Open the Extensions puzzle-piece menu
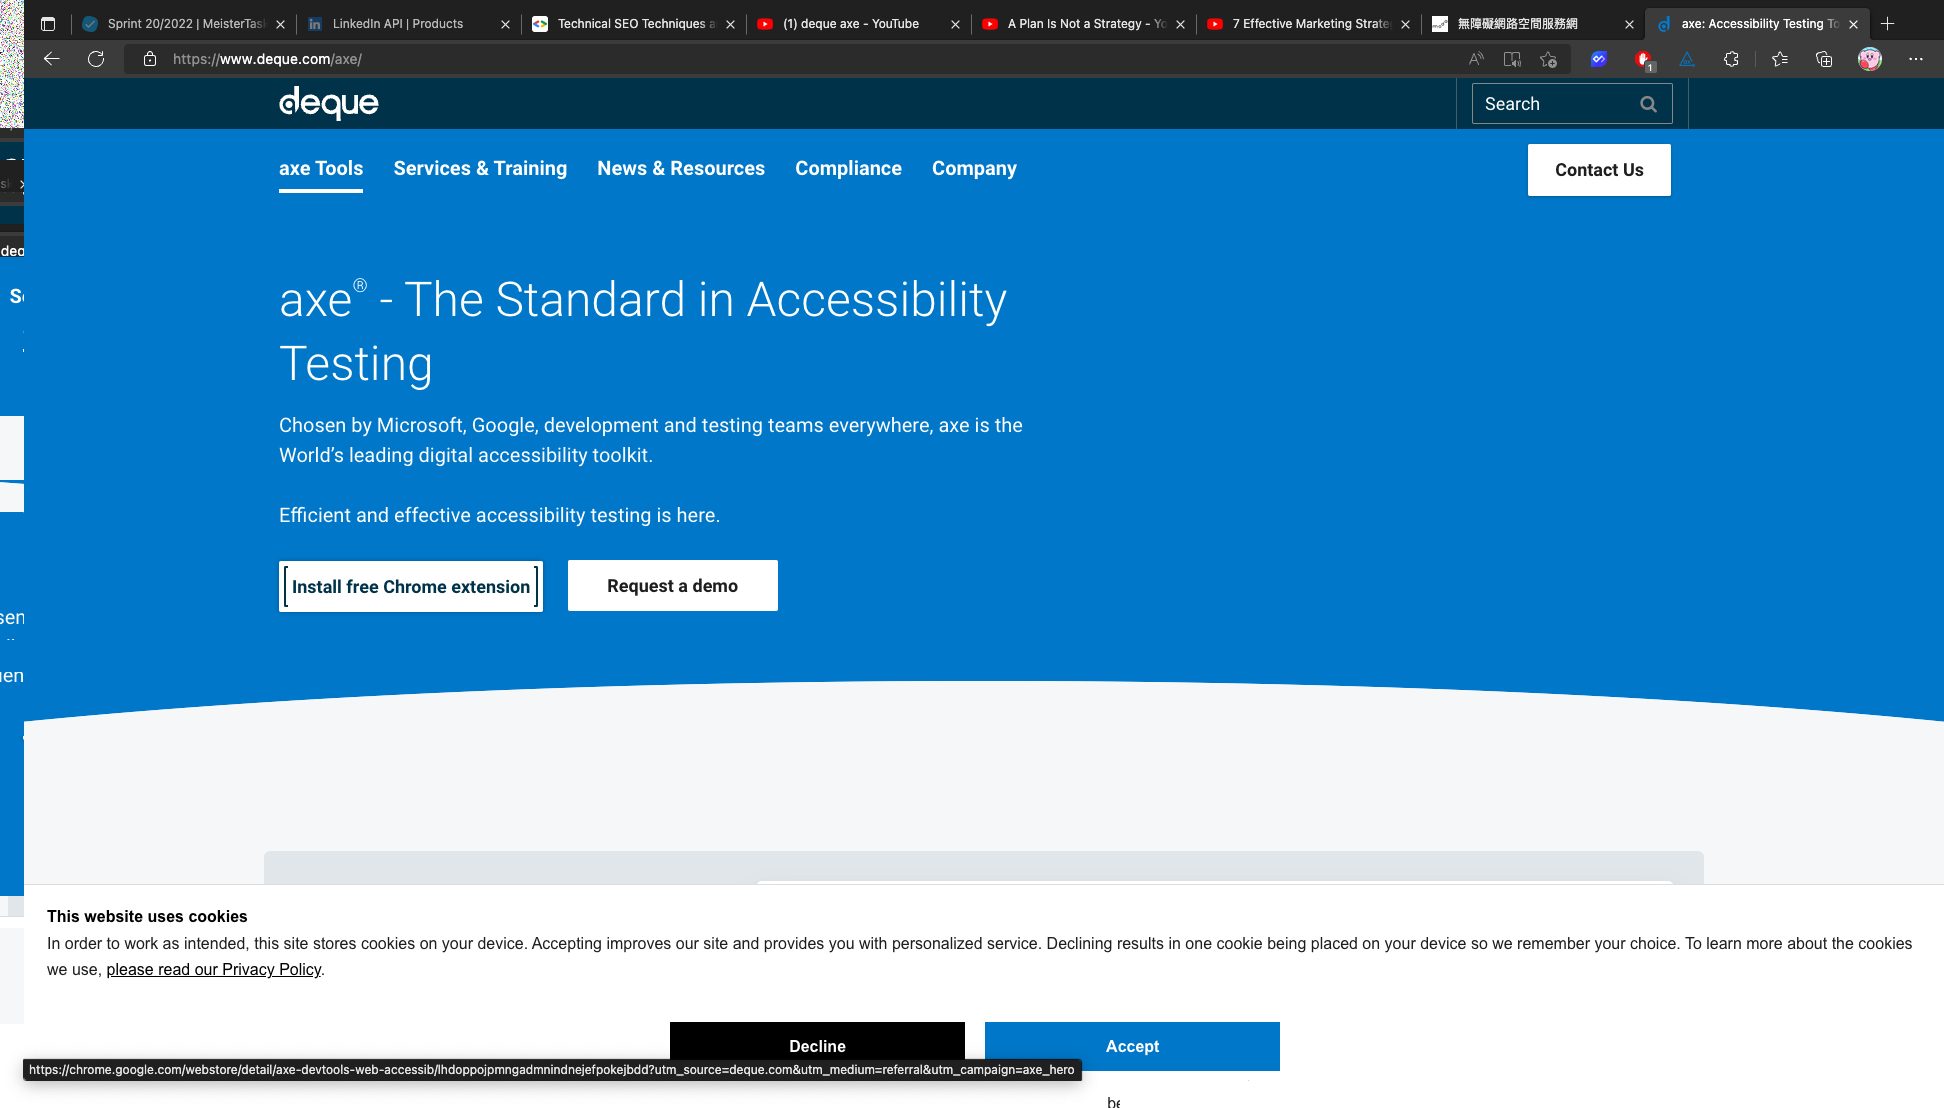This screenshot has height=1108, width=1944. 1731,59
